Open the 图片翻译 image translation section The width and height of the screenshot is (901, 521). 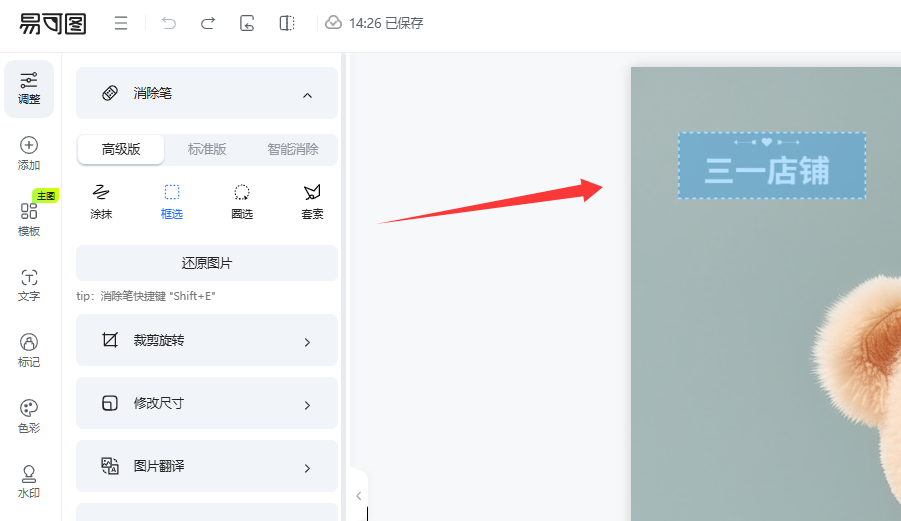coord(207,467)
